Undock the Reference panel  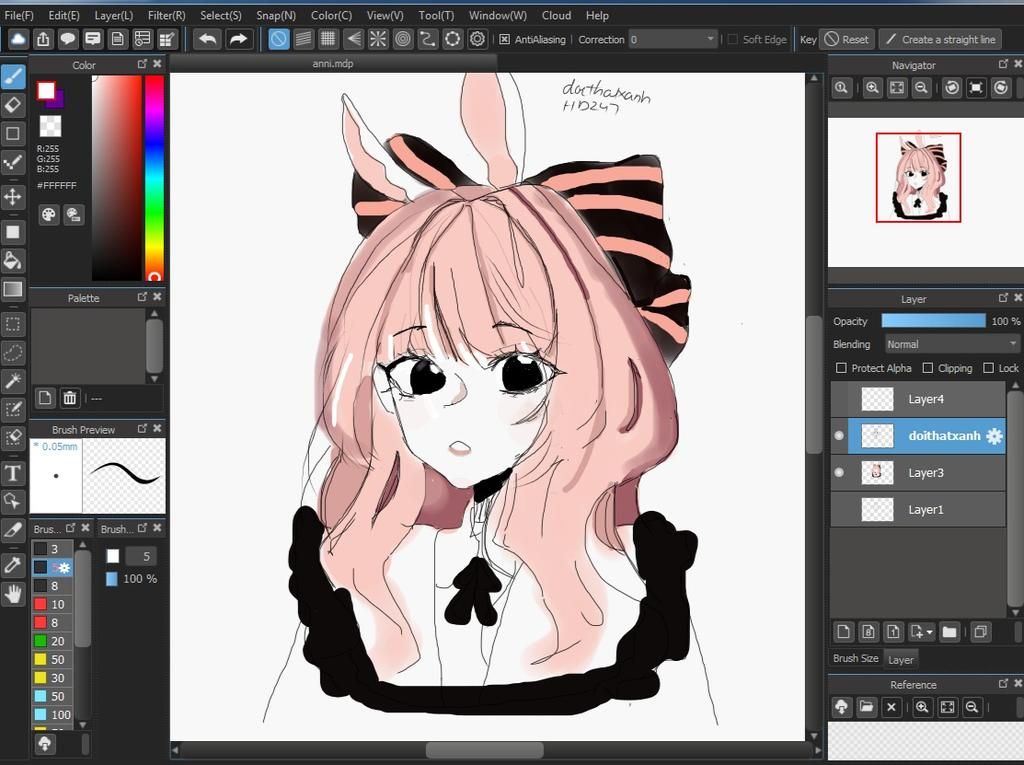click(x=1003, y=683)
